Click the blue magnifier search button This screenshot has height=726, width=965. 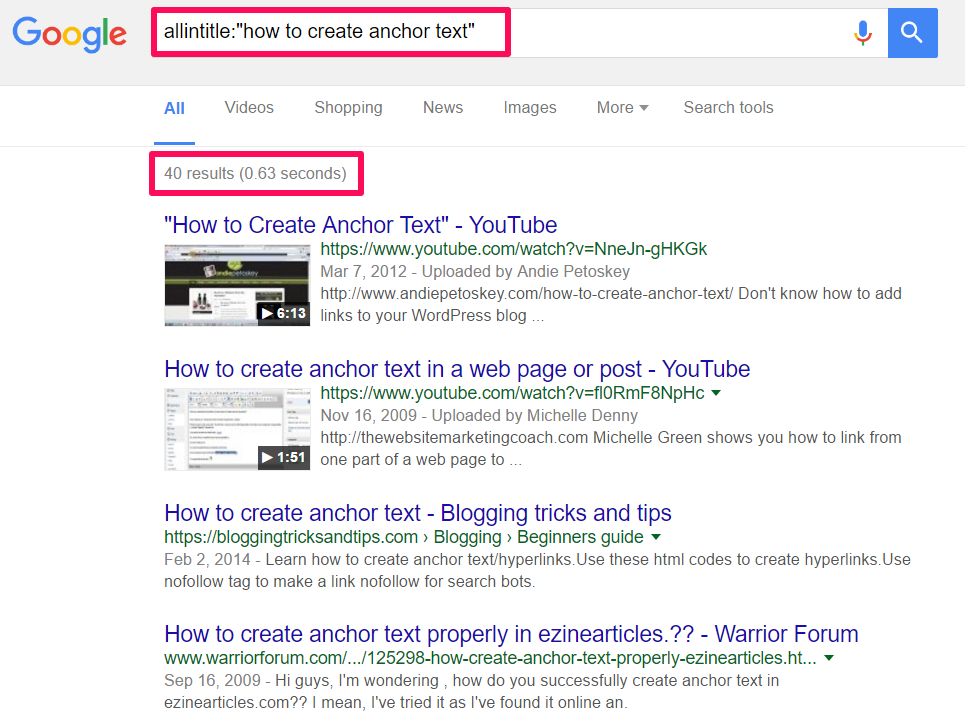pos(912,33)
